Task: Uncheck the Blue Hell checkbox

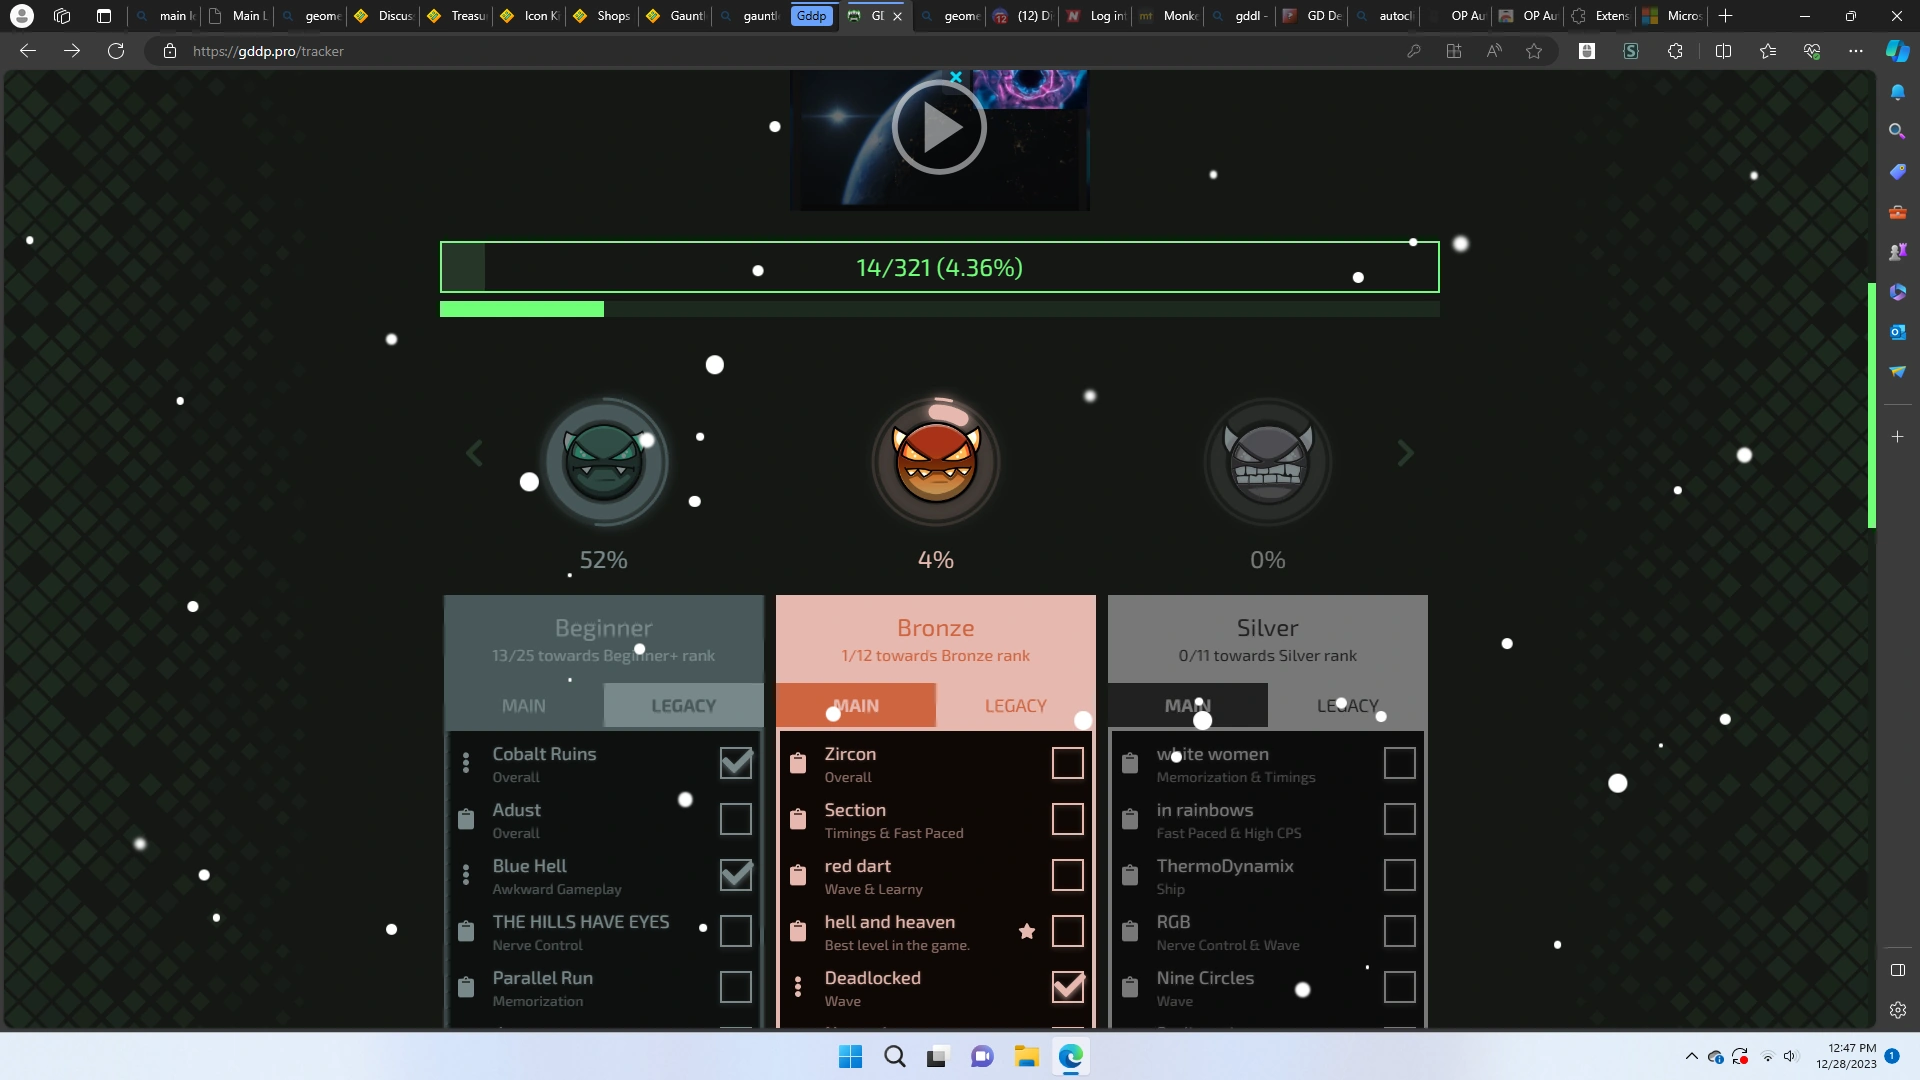Action: pyautogui.click(x=736, y=875)
